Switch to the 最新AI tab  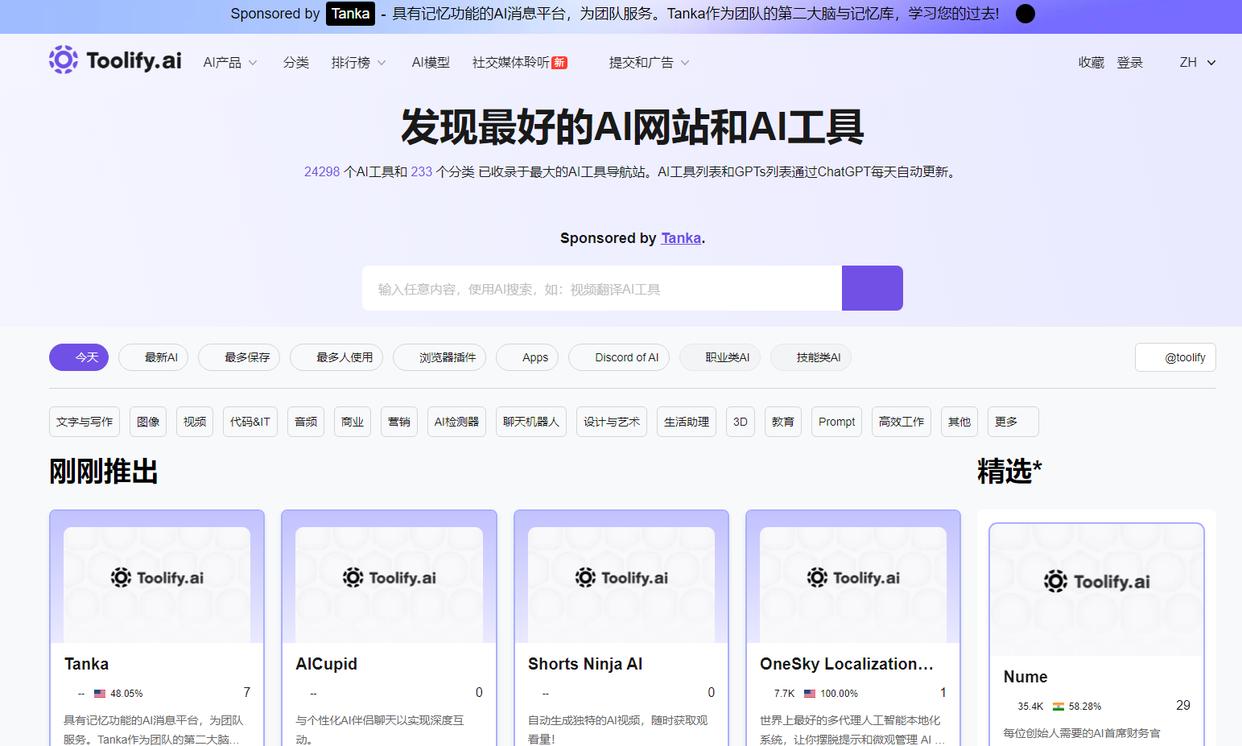click(x=153, y=357)
